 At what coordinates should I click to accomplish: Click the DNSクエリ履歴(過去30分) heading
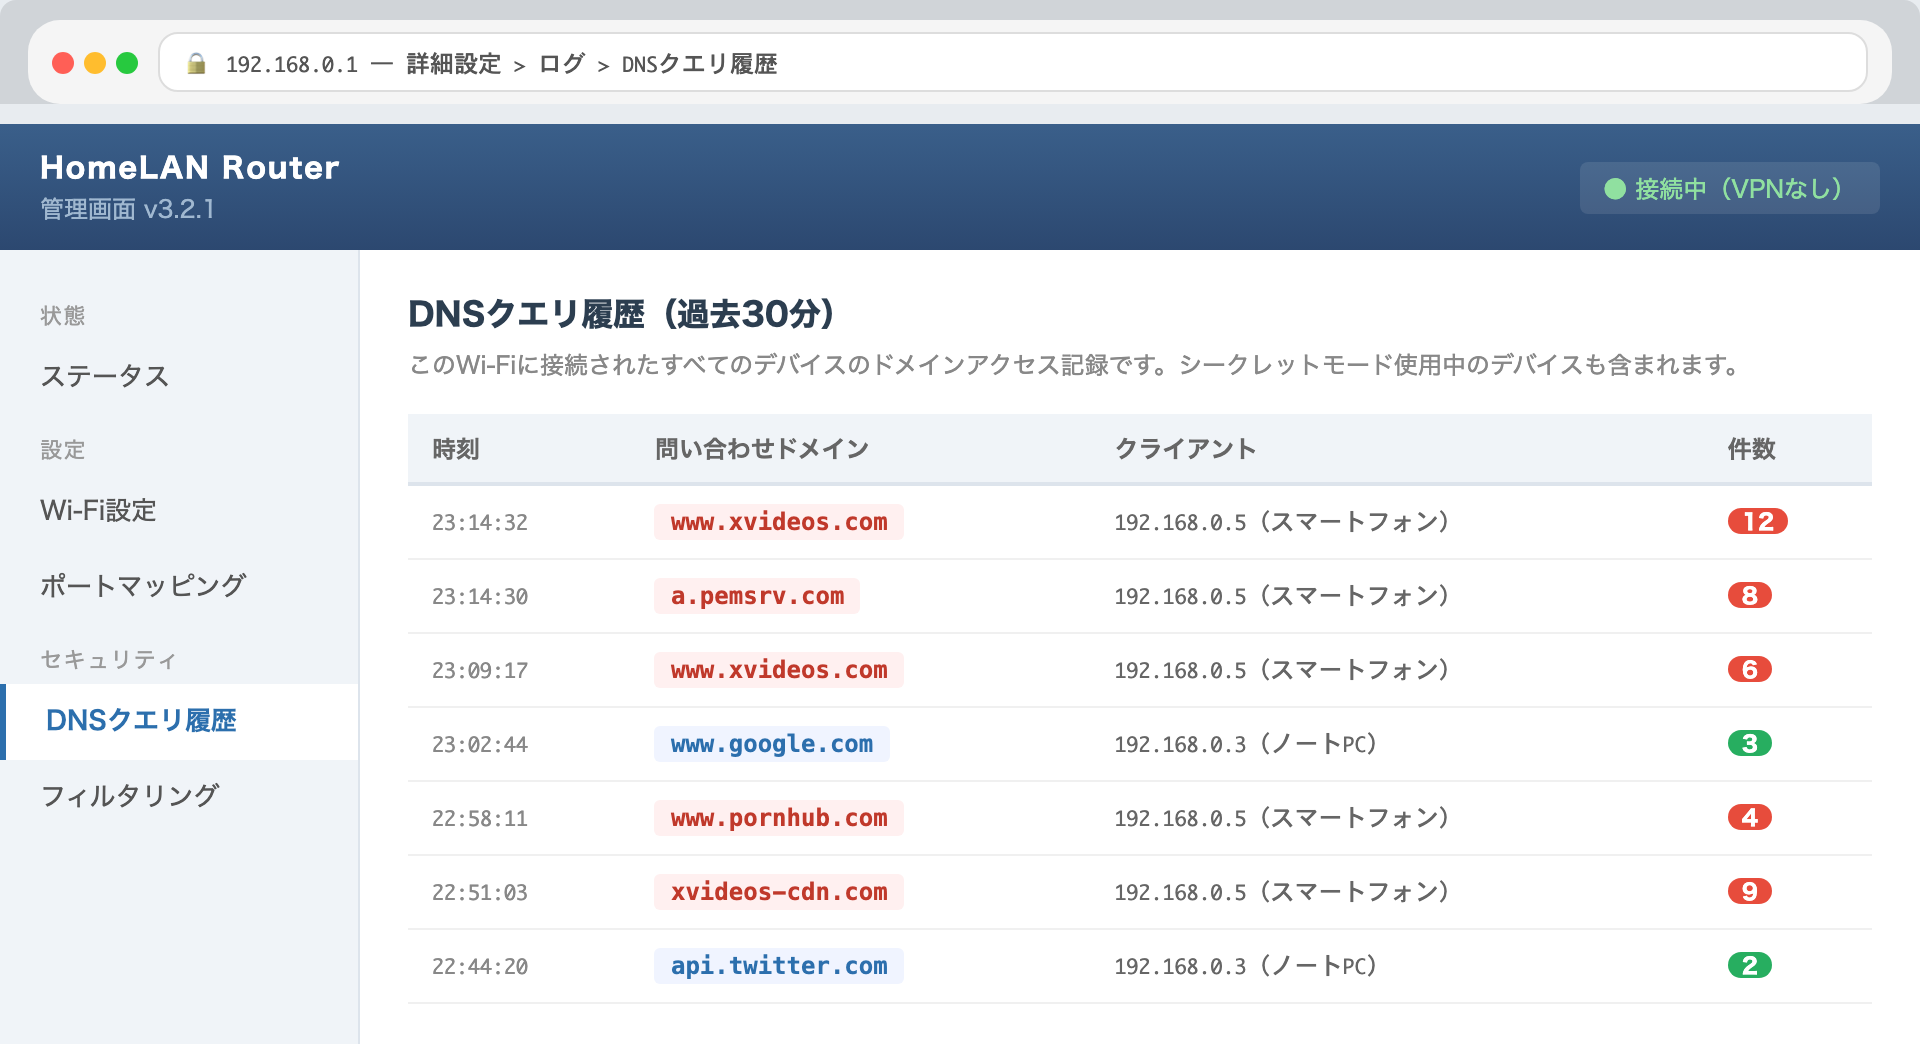click(x=621, y=314)
